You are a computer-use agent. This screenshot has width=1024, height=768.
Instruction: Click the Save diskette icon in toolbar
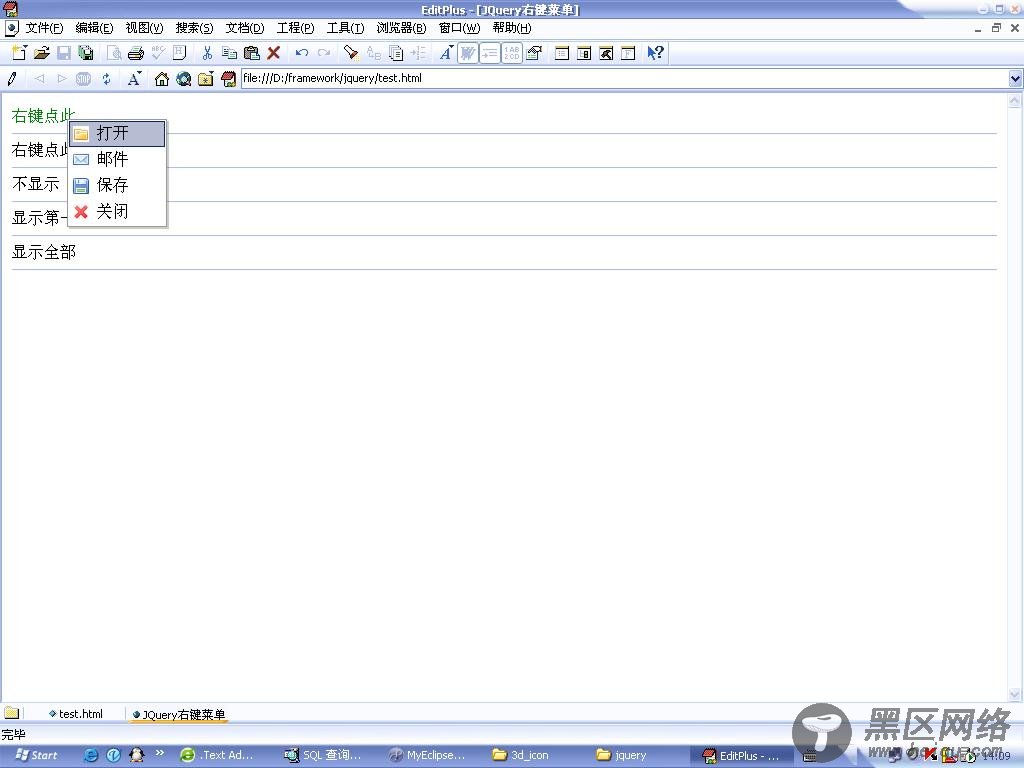pos(63,53)
